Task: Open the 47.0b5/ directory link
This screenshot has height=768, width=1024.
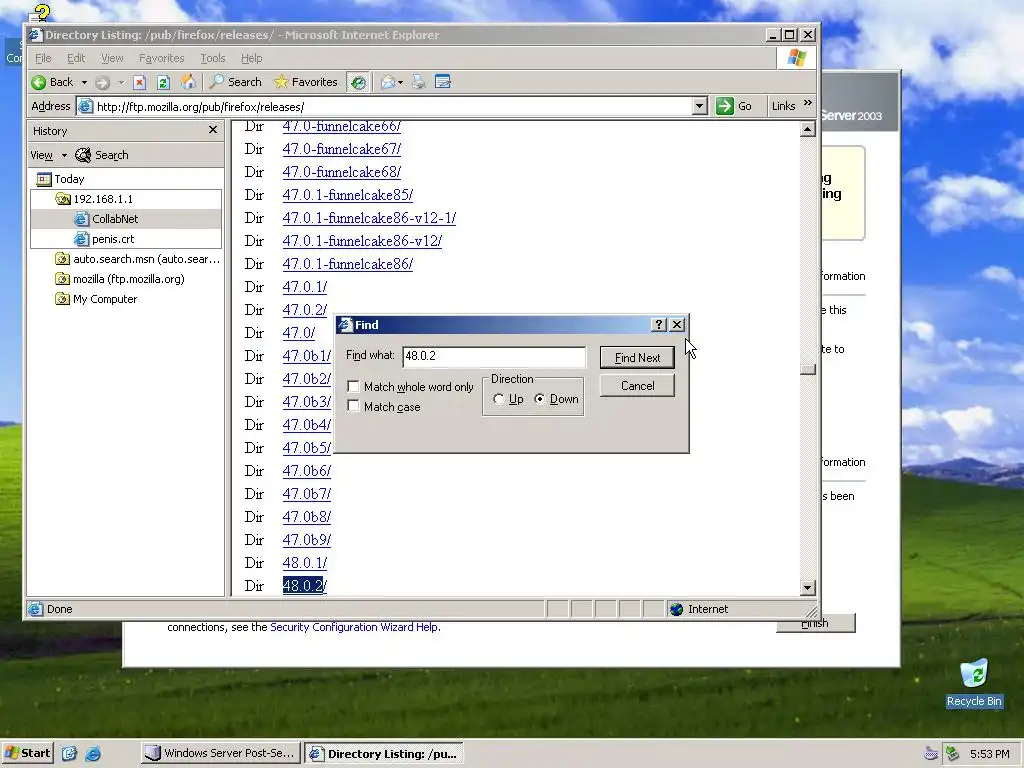Action: 307,448
